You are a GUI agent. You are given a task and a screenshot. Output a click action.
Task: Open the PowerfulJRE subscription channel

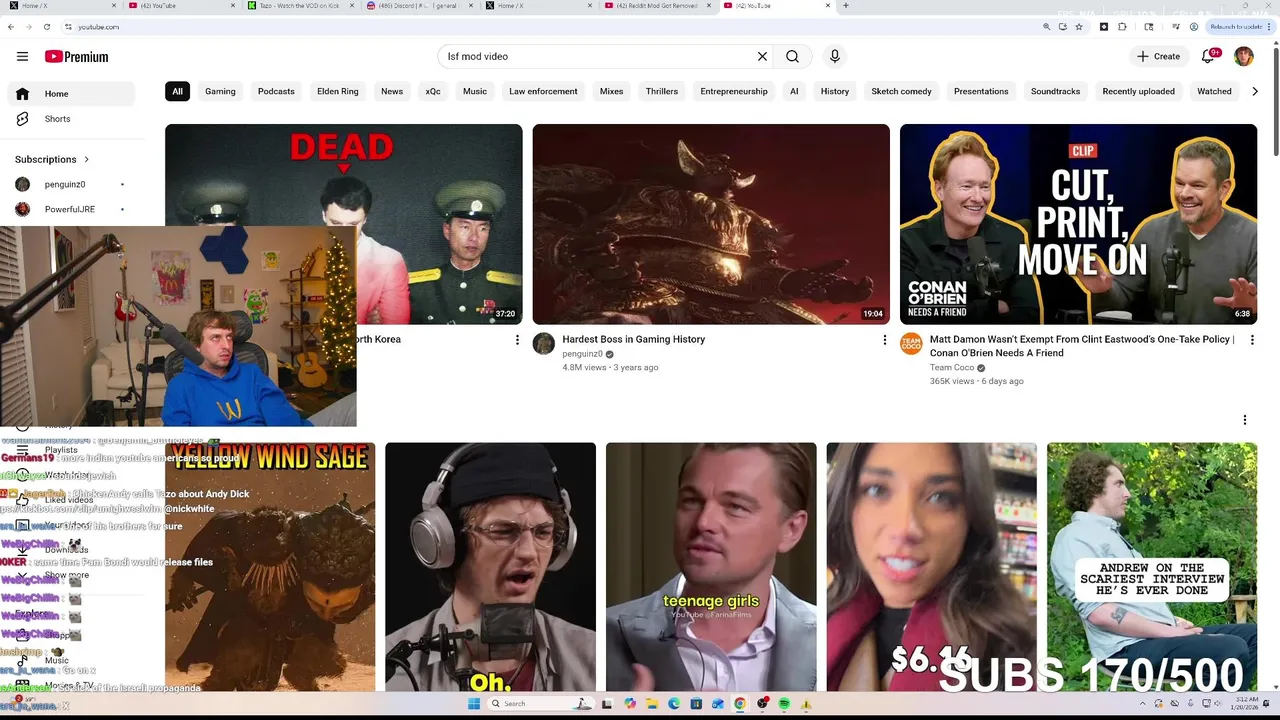[x=71, y=209]
